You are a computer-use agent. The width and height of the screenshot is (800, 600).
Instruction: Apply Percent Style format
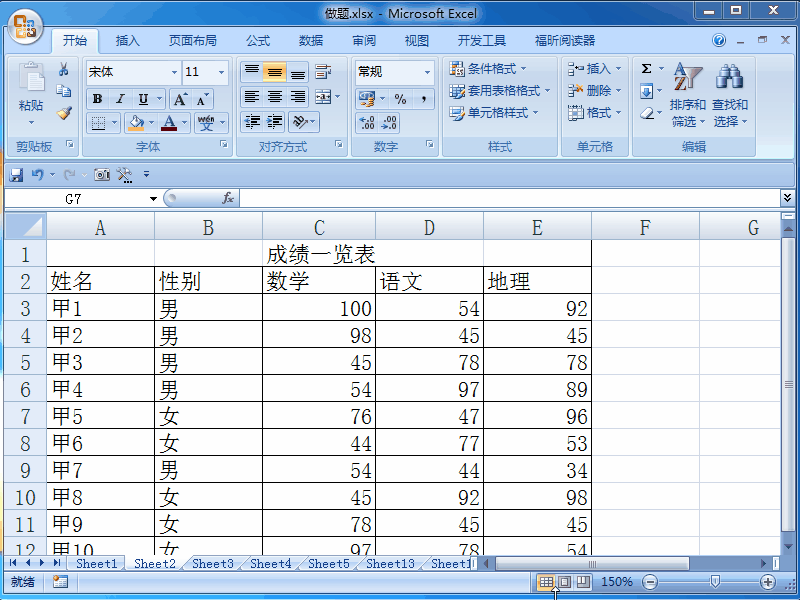[x=401, y=99]
